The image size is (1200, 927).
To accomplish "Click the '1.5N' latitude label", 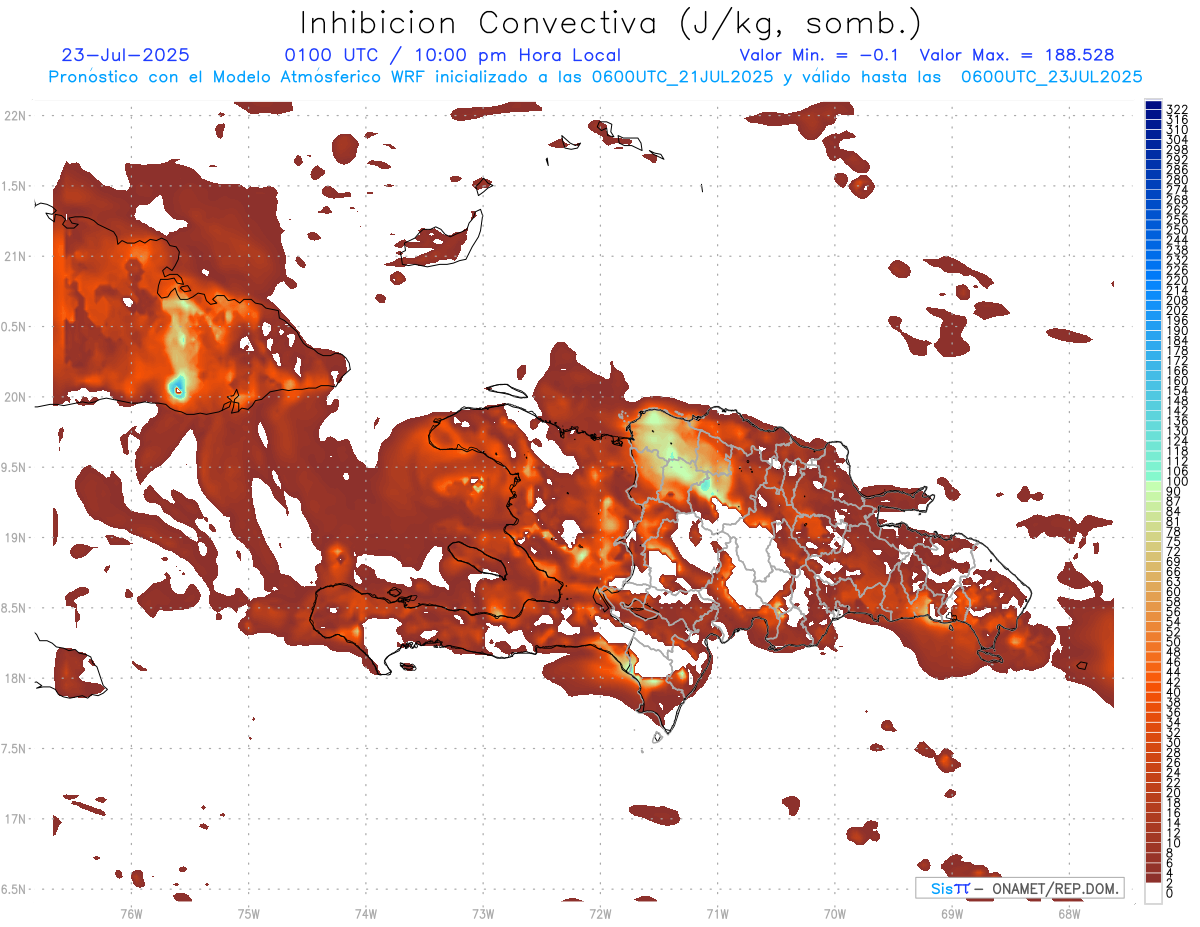I will tap(15, 186).
